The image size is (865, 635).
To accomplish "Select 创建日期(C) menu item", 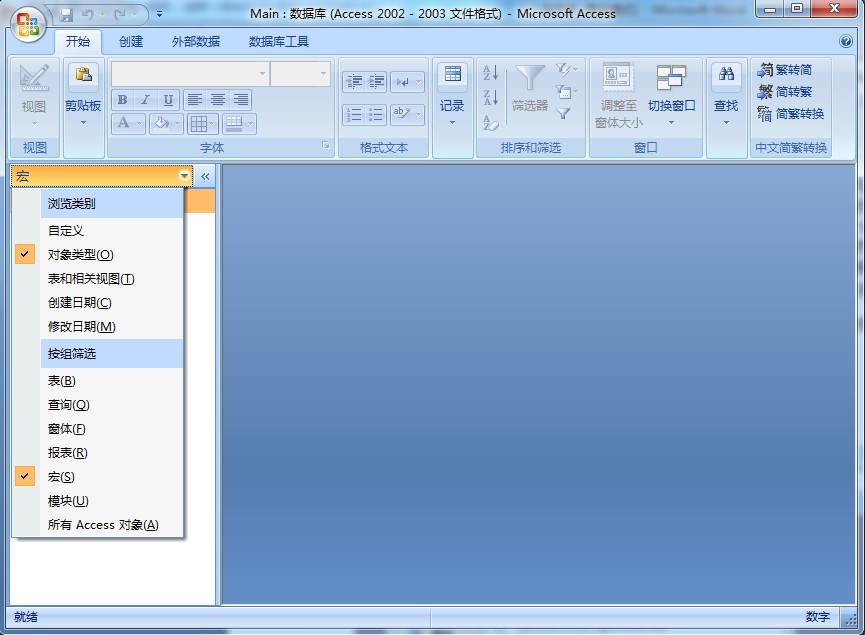I will tap(97, 303).
